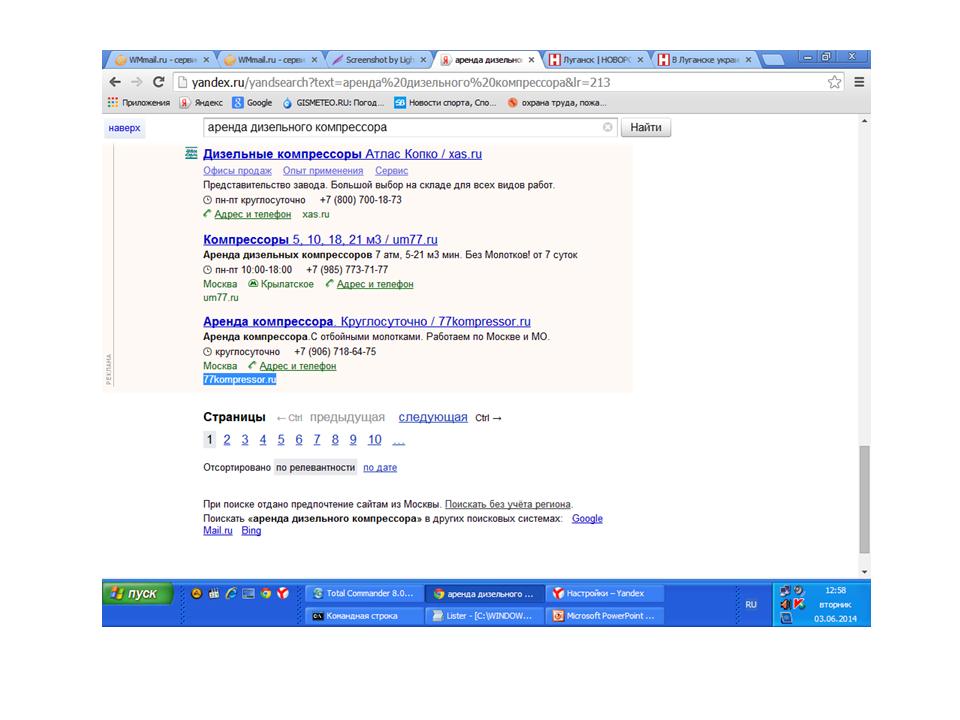Open the Google bookmark

[252, 103]
